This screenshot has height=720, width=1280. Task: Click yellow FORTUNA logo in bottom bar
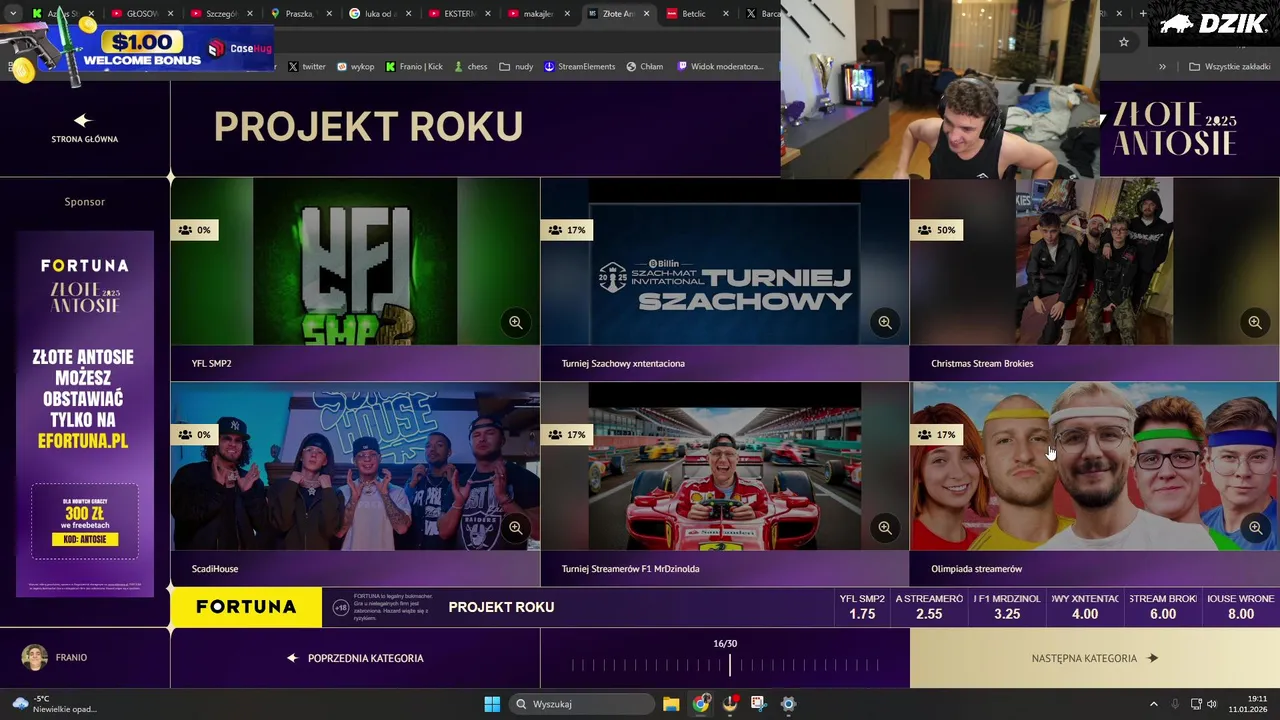point(246,607)
